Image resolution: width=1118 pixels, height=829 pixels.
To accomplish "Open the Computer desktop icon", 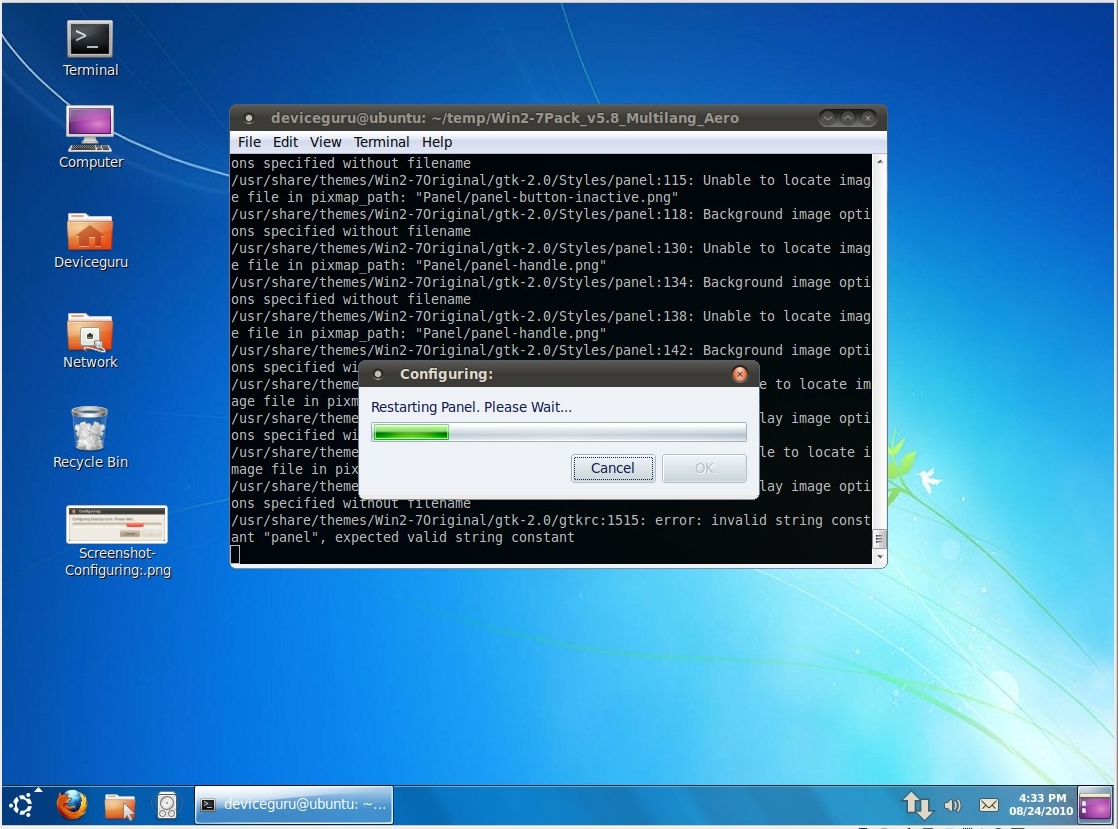I will [x=91, y=138].
